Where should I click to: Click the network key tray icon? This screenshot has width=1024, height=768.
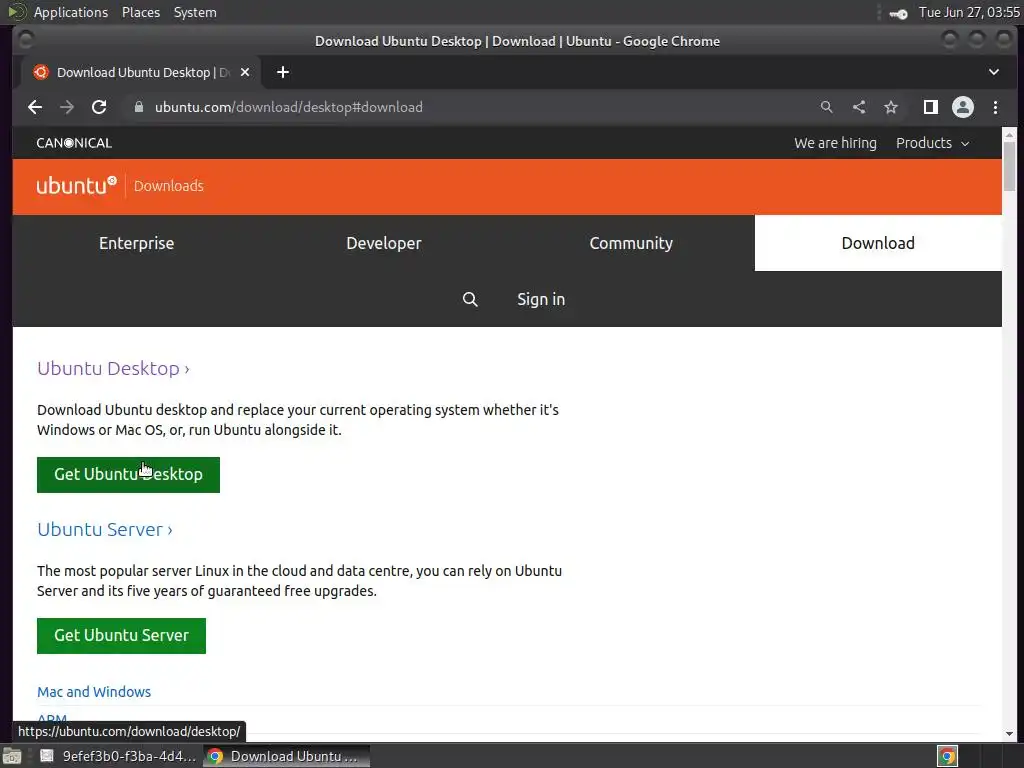point(898,13)
